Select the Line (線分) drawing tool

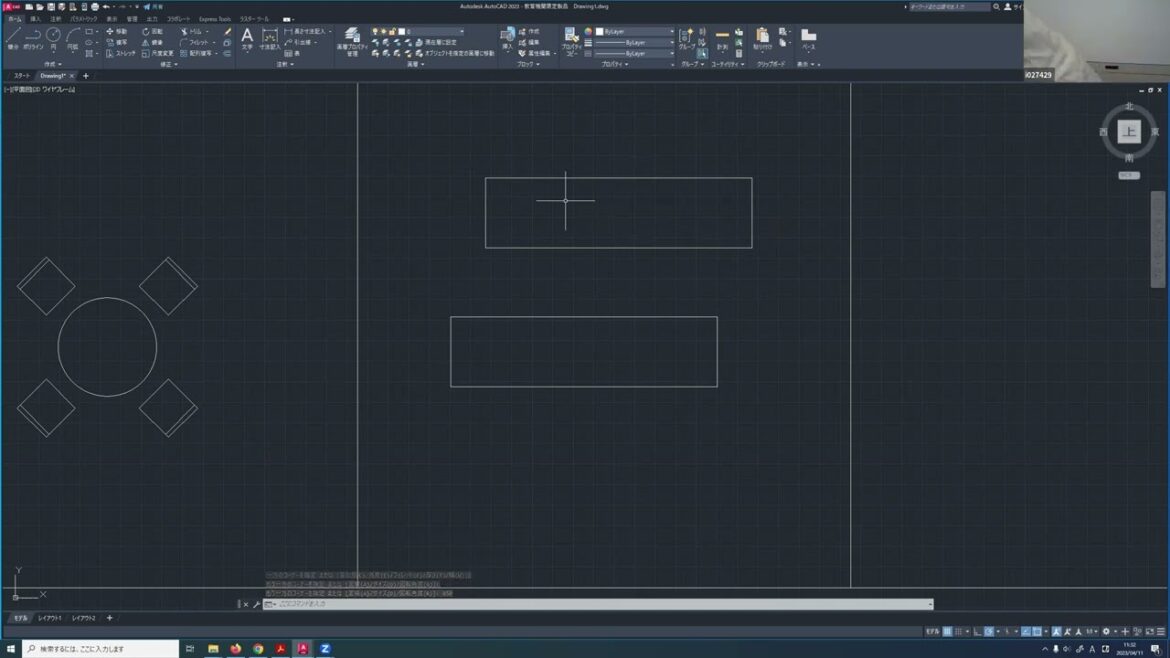[x=13, y=37]
